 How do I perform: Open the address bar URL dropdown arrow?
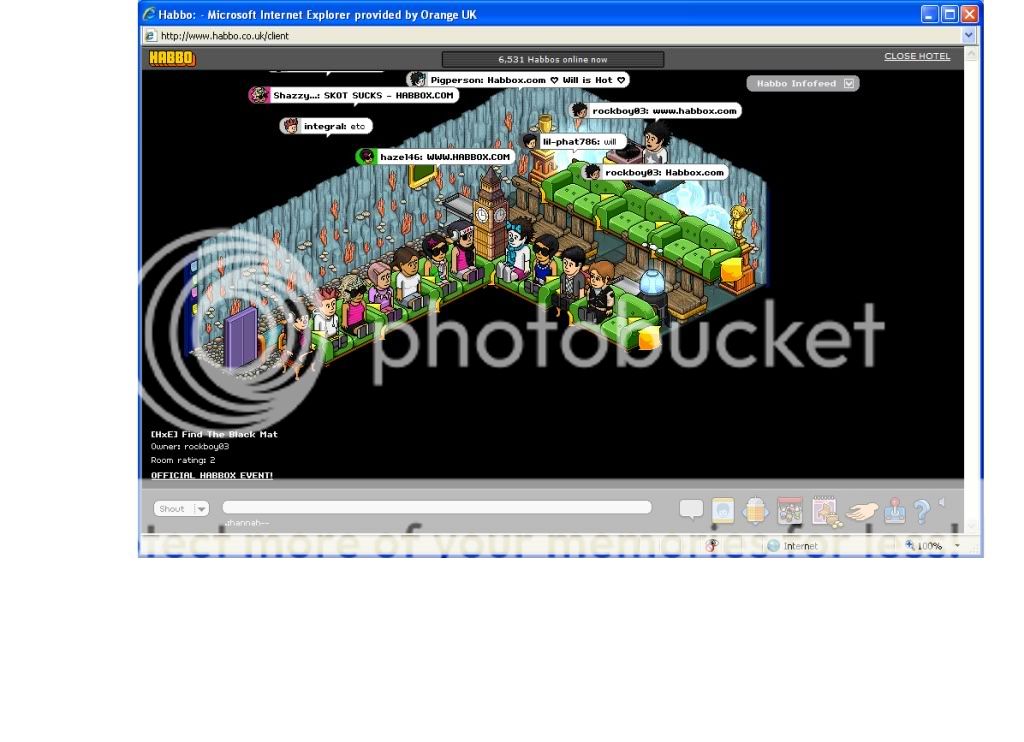968,36
